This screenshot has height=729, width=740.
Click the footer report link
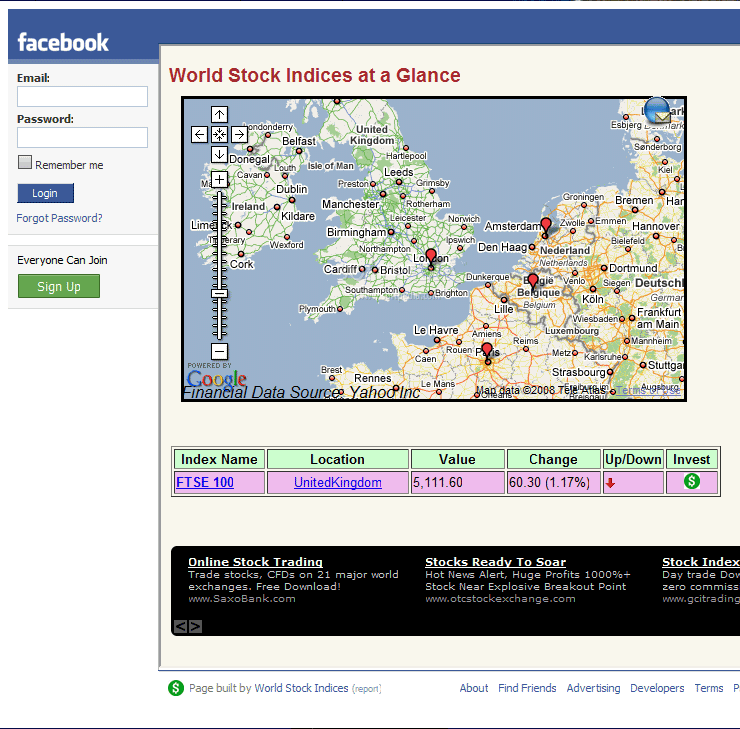coord(367,689)
